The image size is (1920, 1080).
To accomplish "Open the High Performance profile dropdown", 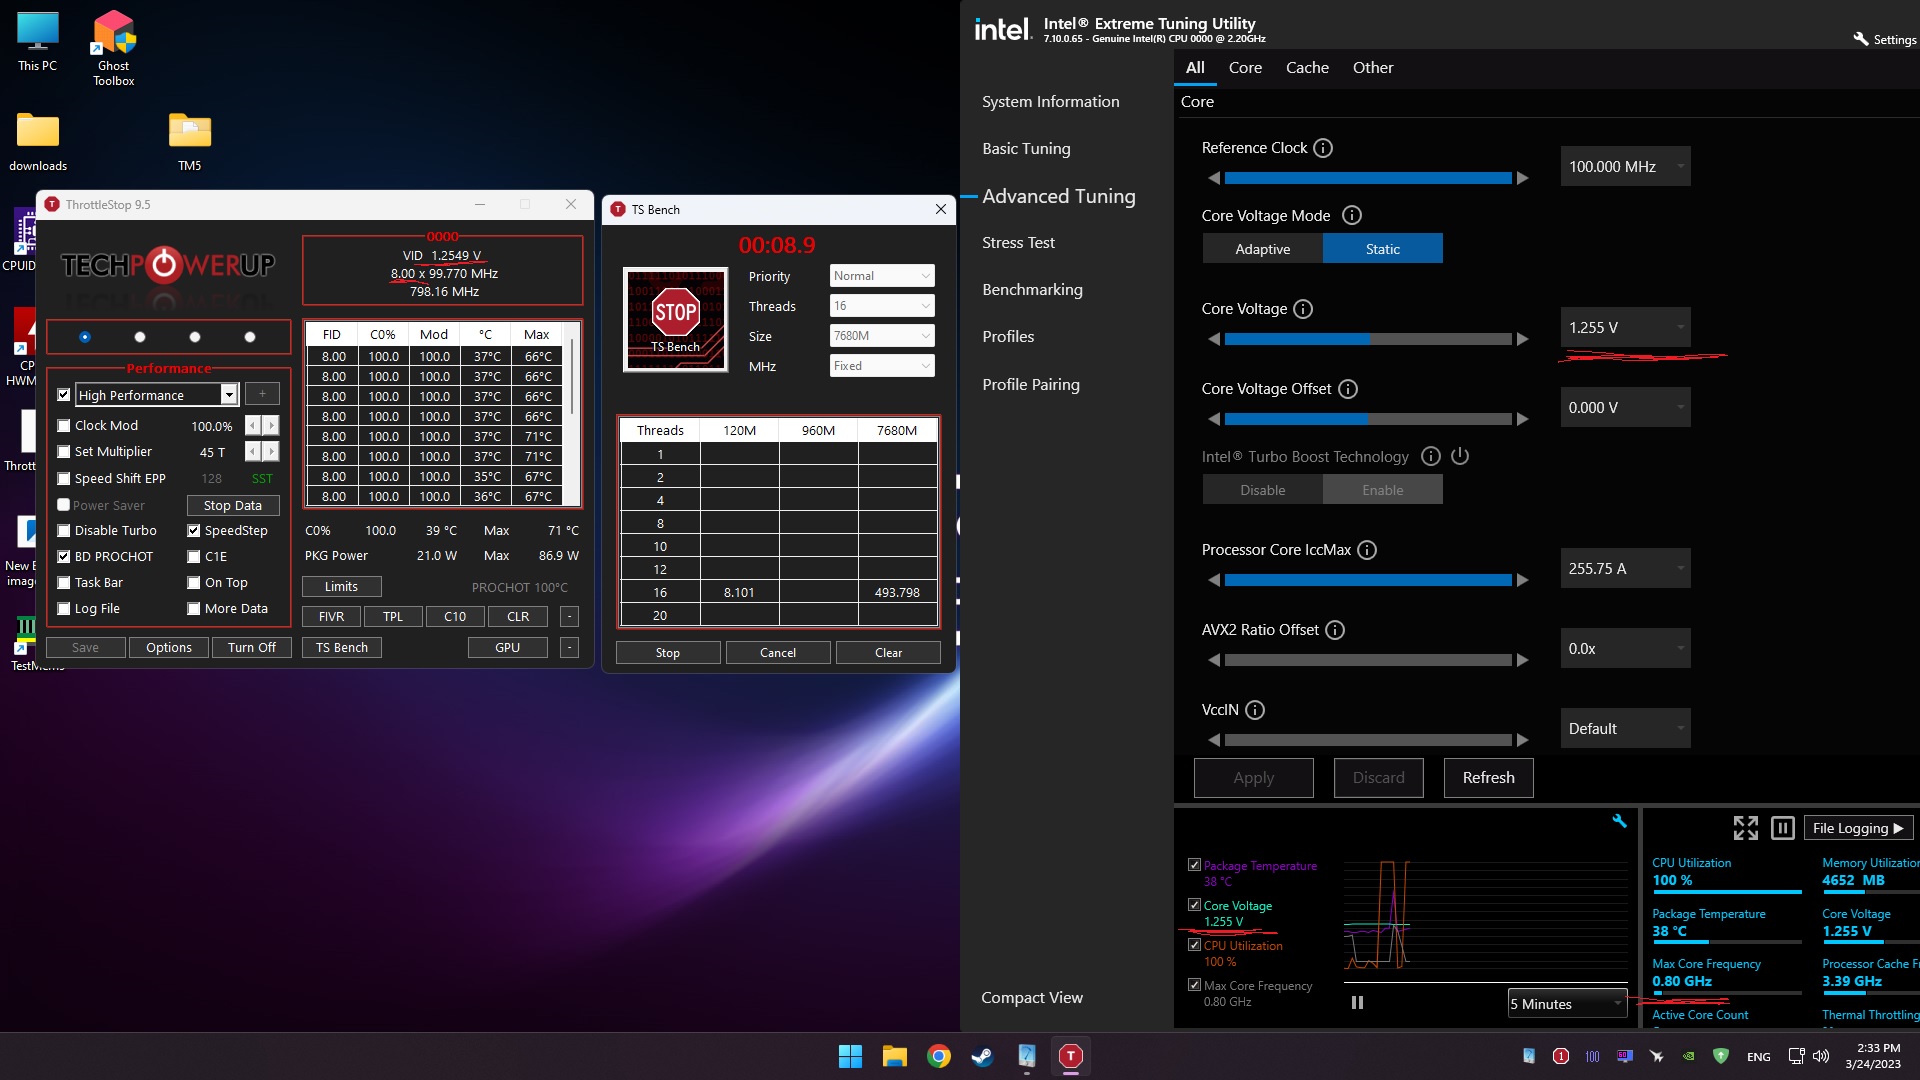I will pos(229,395).
